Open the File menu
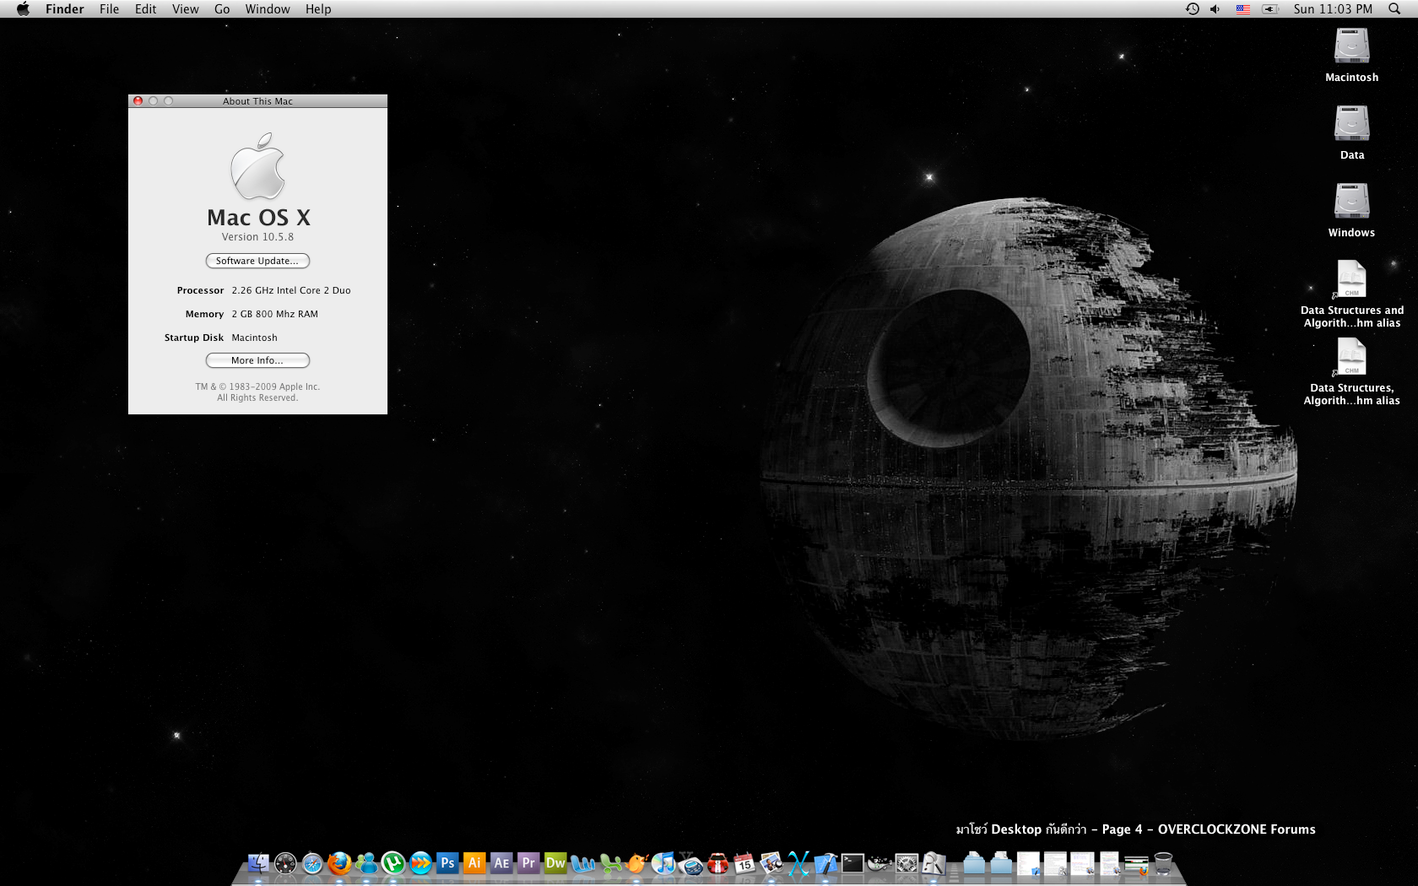Image resolution: width=1418 pixels, height=886 pixels. point(109,9)
